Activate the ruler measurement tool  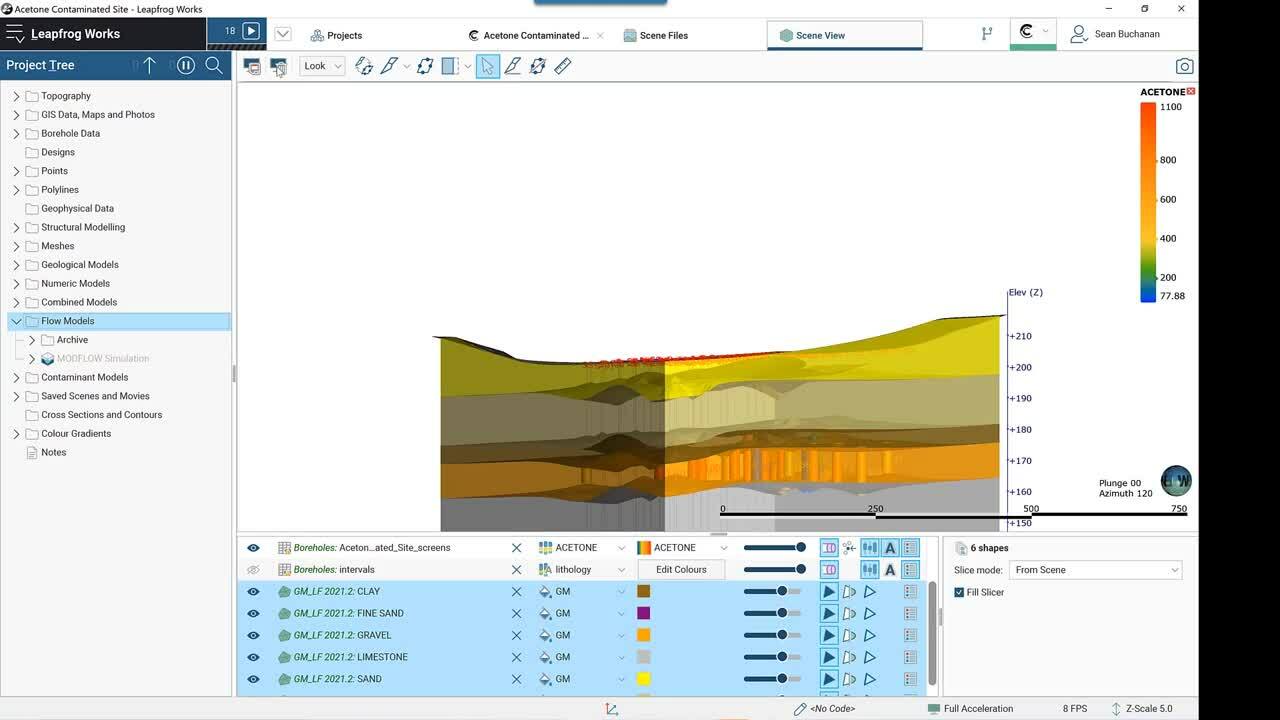(x=563, y=66)
